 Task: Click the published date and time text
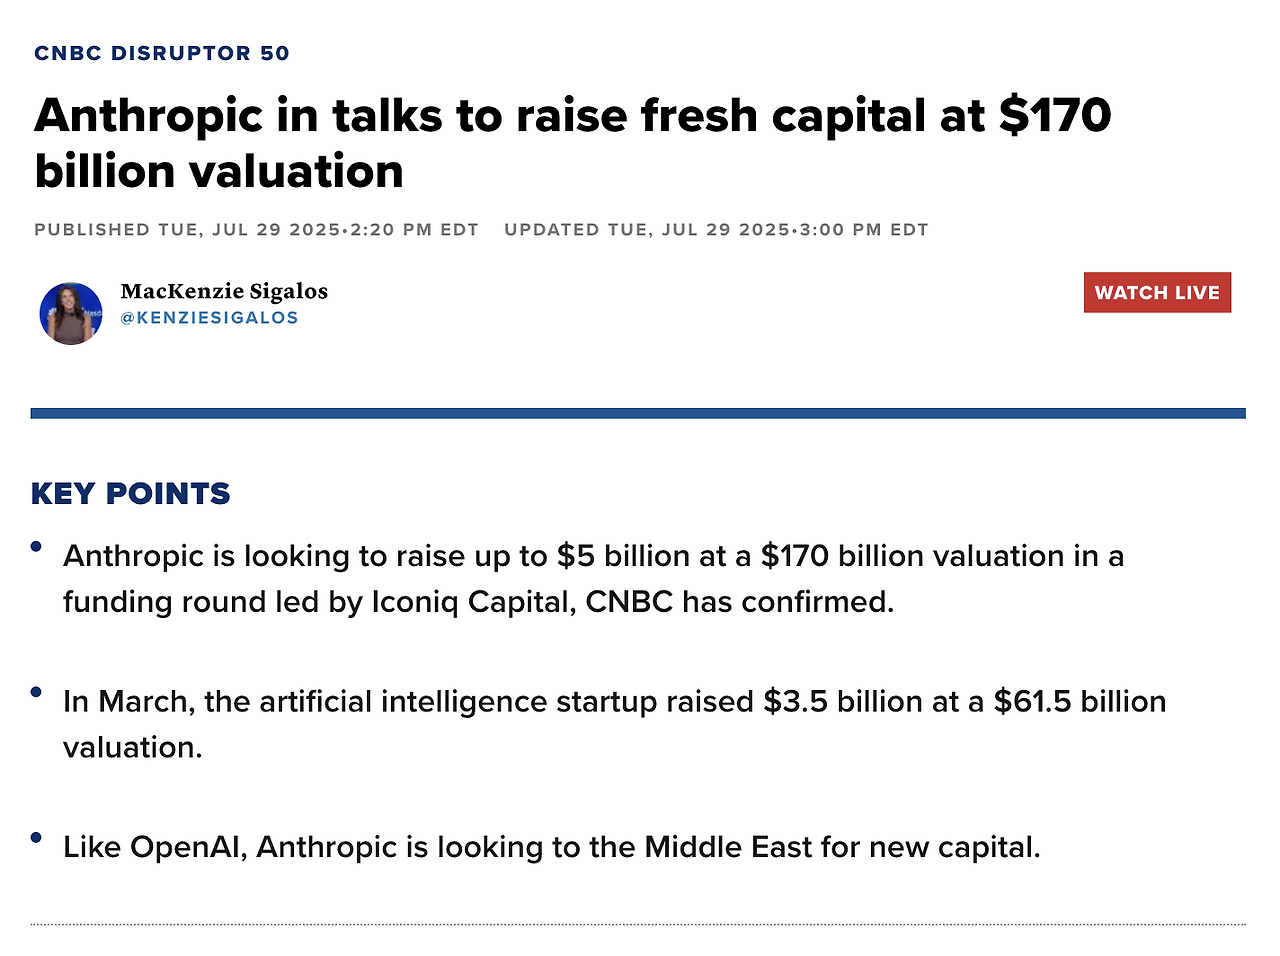(x=256, y=229)
